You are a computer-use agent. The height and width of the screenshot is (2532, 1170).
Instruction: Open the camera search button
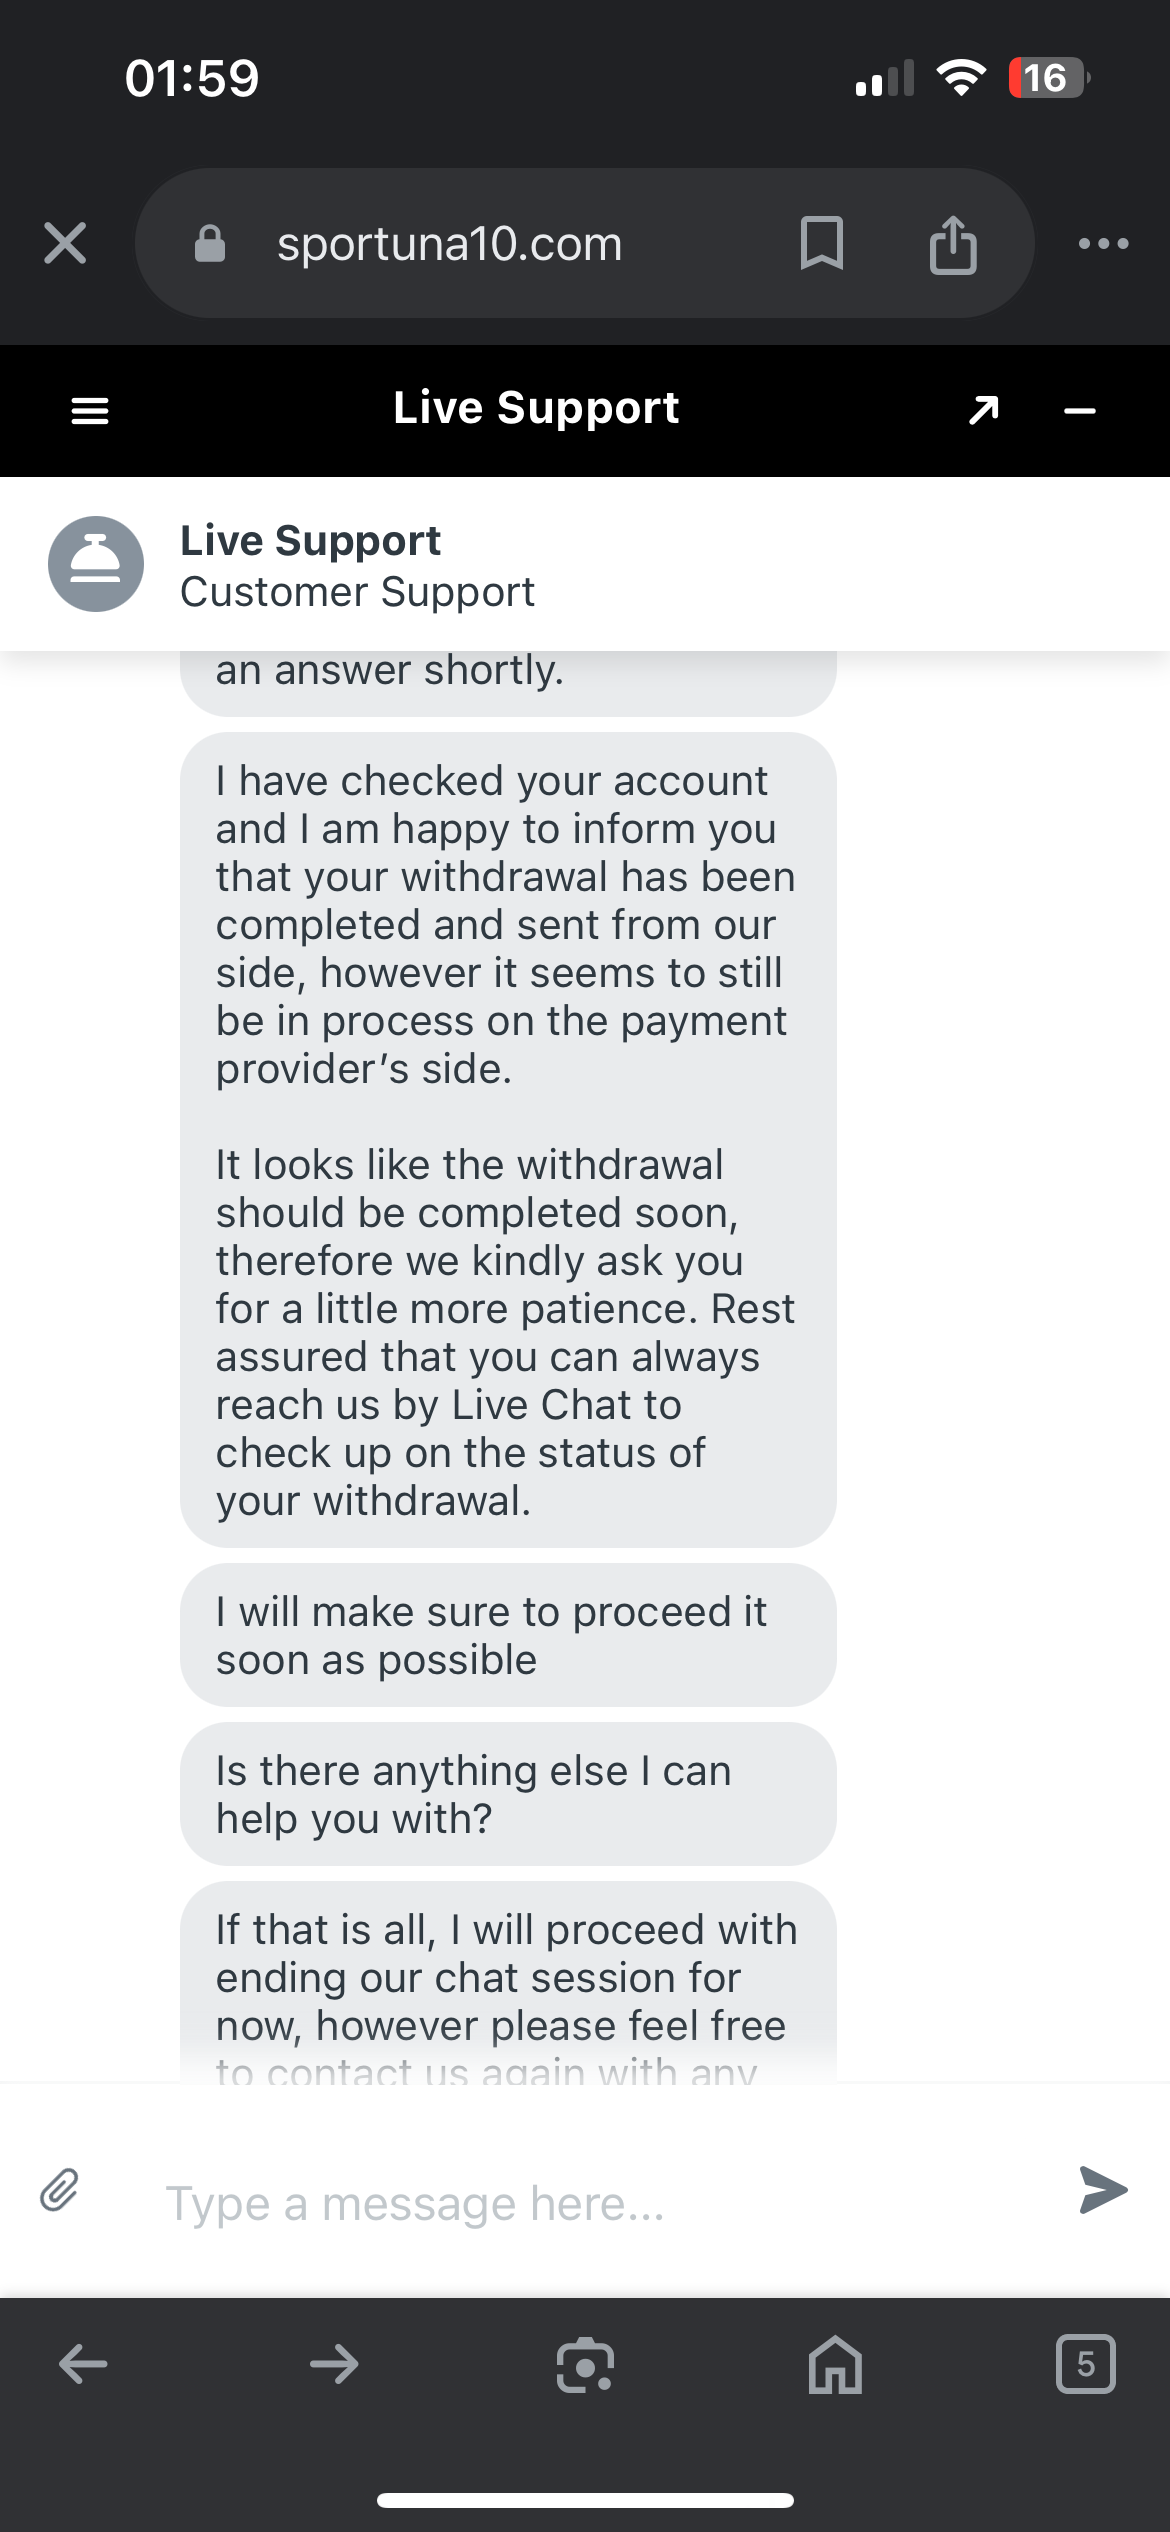pos(585,2365)
